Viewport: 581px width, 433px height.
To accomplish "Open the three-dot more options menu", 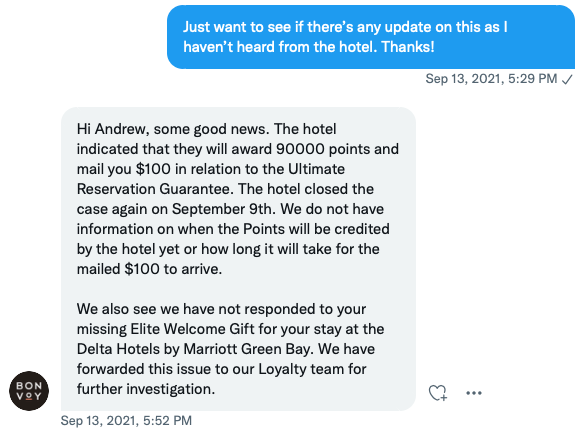I will point(474,393).
